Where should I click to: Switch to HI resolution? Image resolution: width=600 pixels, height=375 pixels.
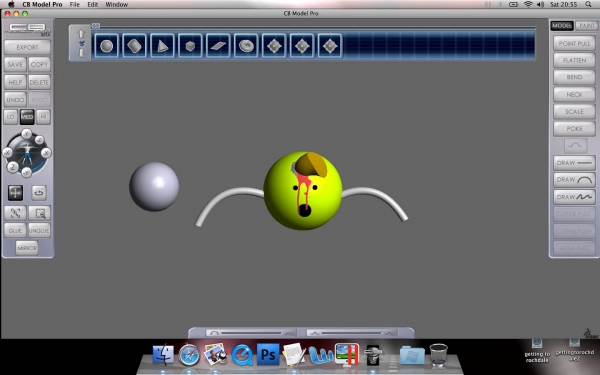[43, 117]
